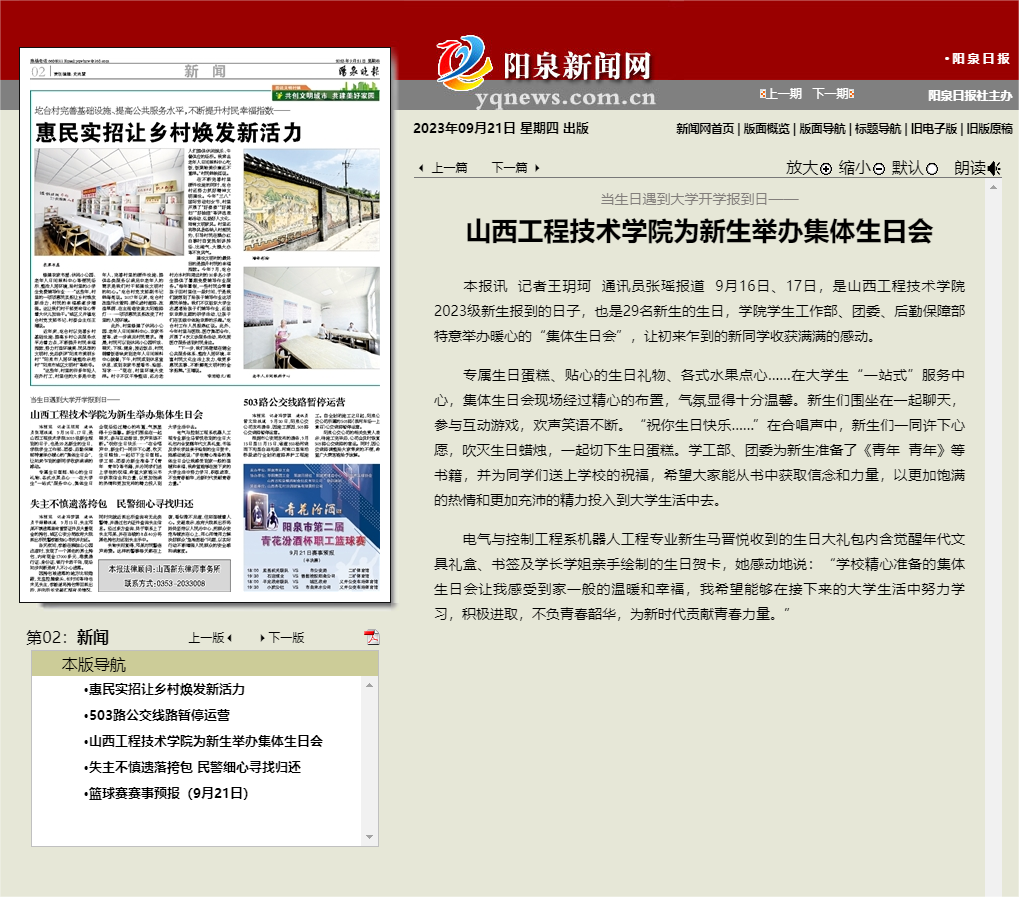Click the 缩小 zoom-out minus icon
This screenshot has height=897, width=1019.
tap(879, 169)
